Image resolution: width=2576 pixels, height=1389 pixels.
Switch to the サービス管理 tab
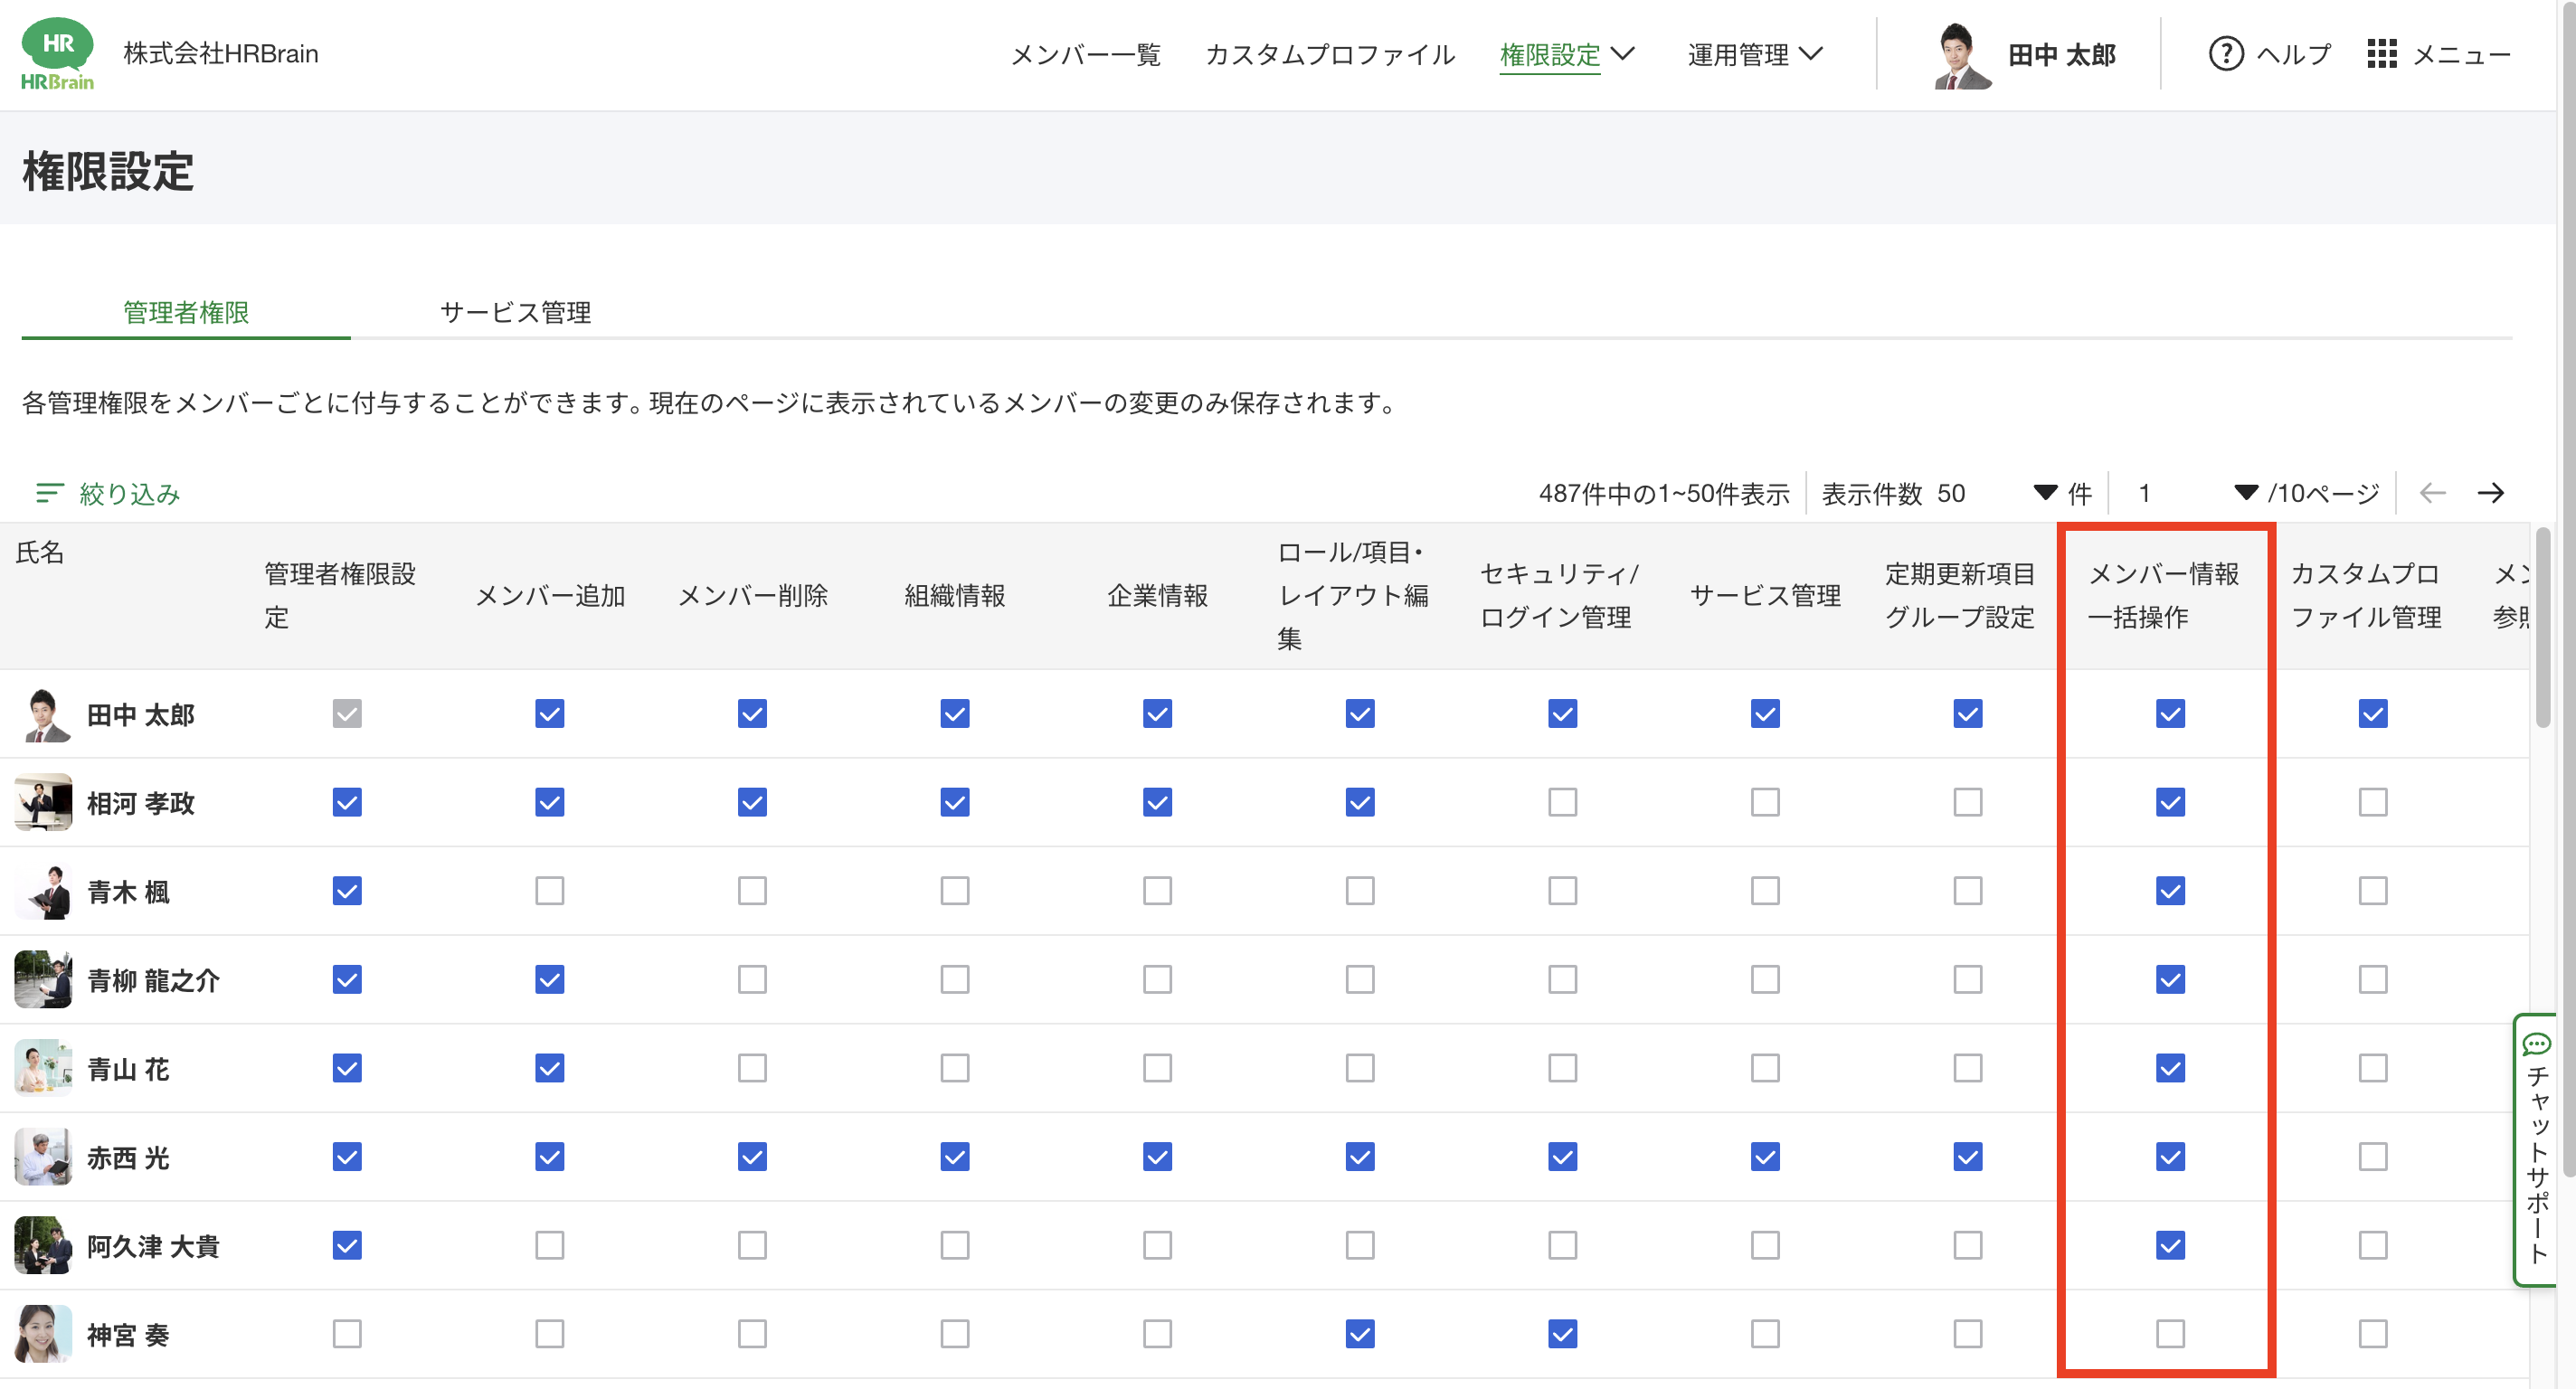515,312
